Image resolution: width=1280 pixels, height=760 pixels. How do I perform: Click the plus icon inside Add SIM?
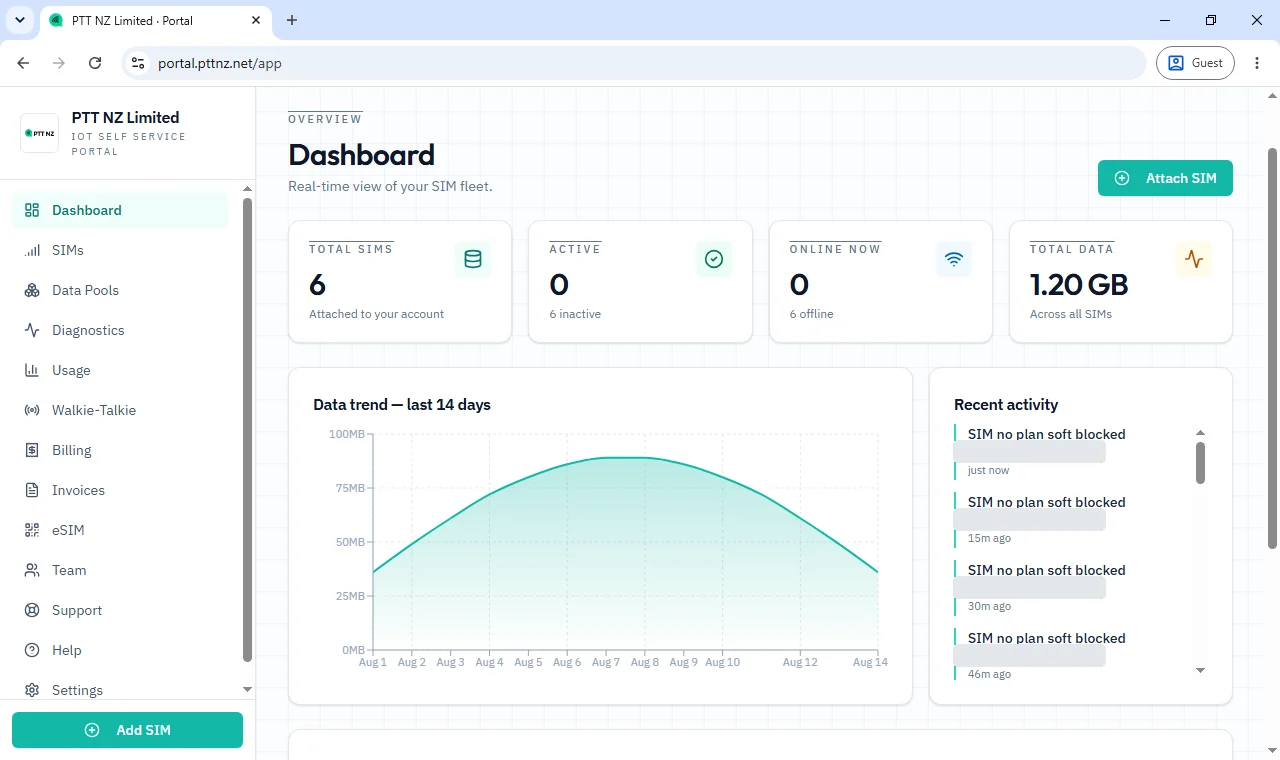92,730
